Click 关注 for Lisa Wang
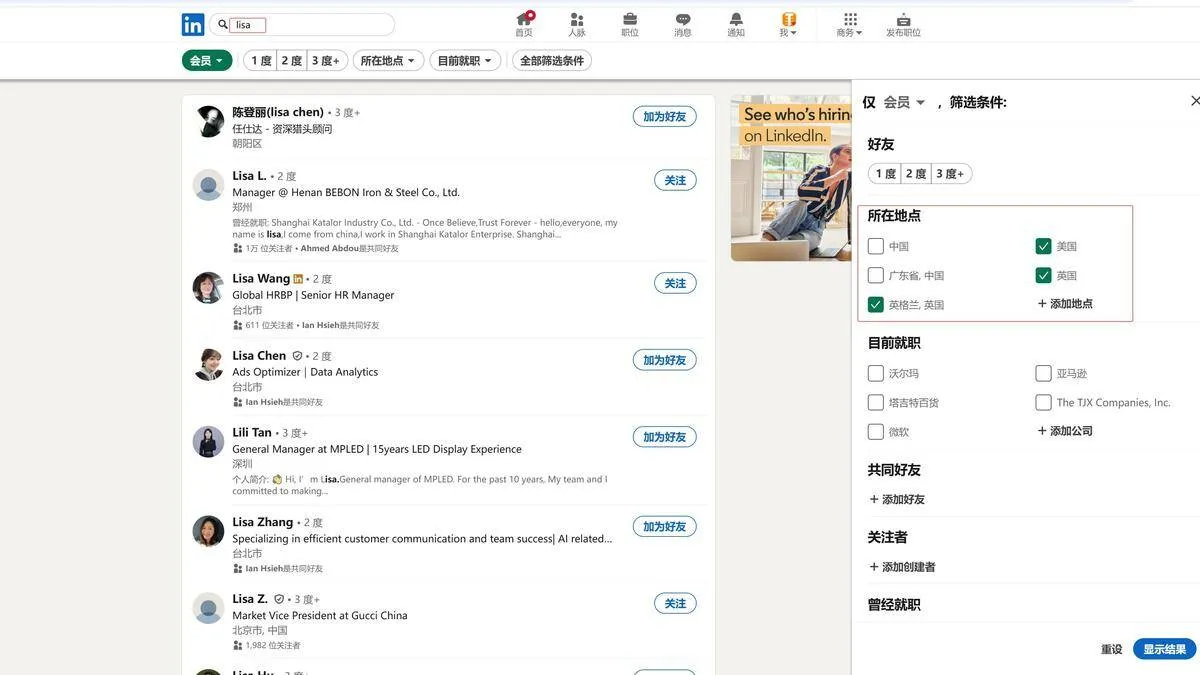Viewport: 1200px width, 675px height. pos(676,284)
